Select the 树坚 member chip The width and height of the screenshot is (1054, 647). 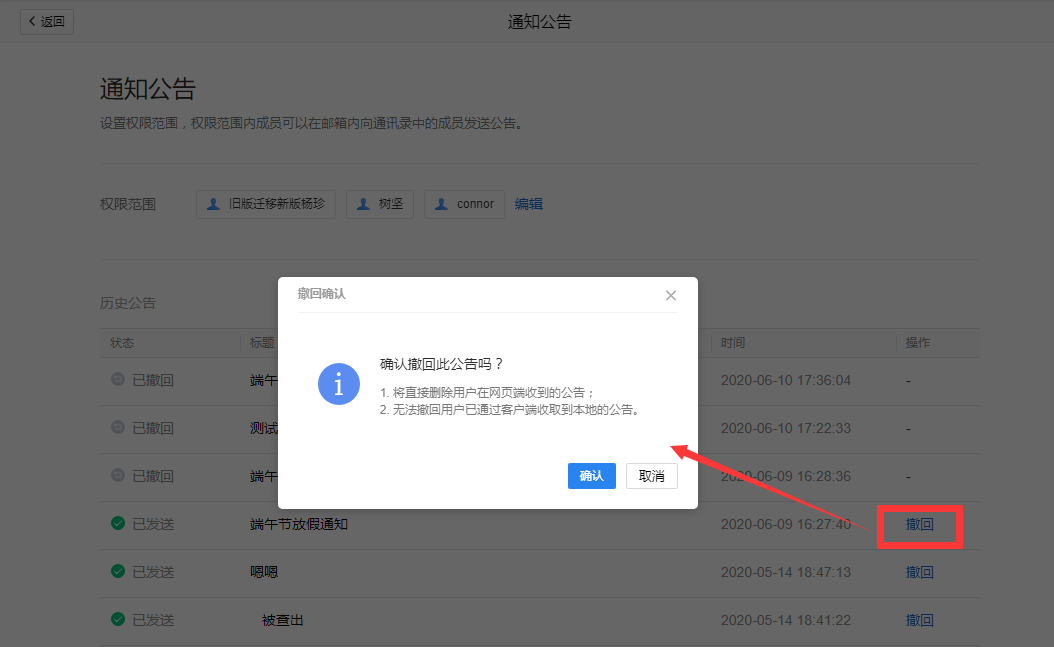tap(380, 204)
